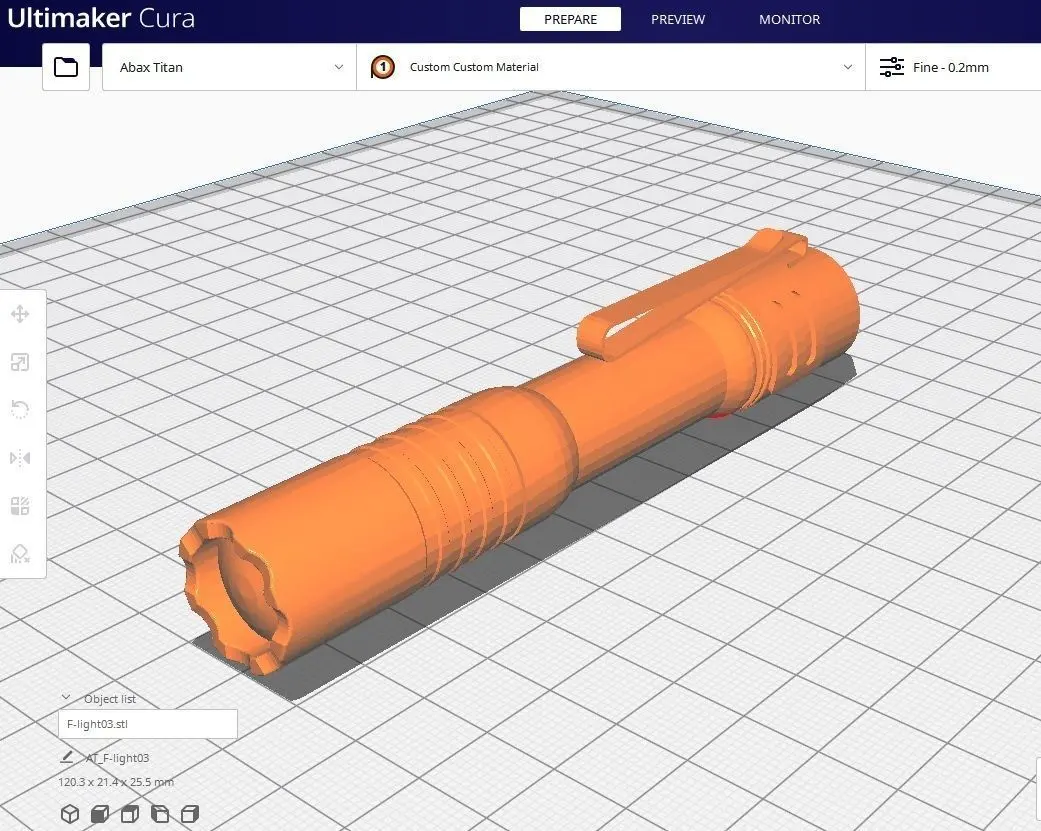Switch to left side view cube

[x=160, y=814]
